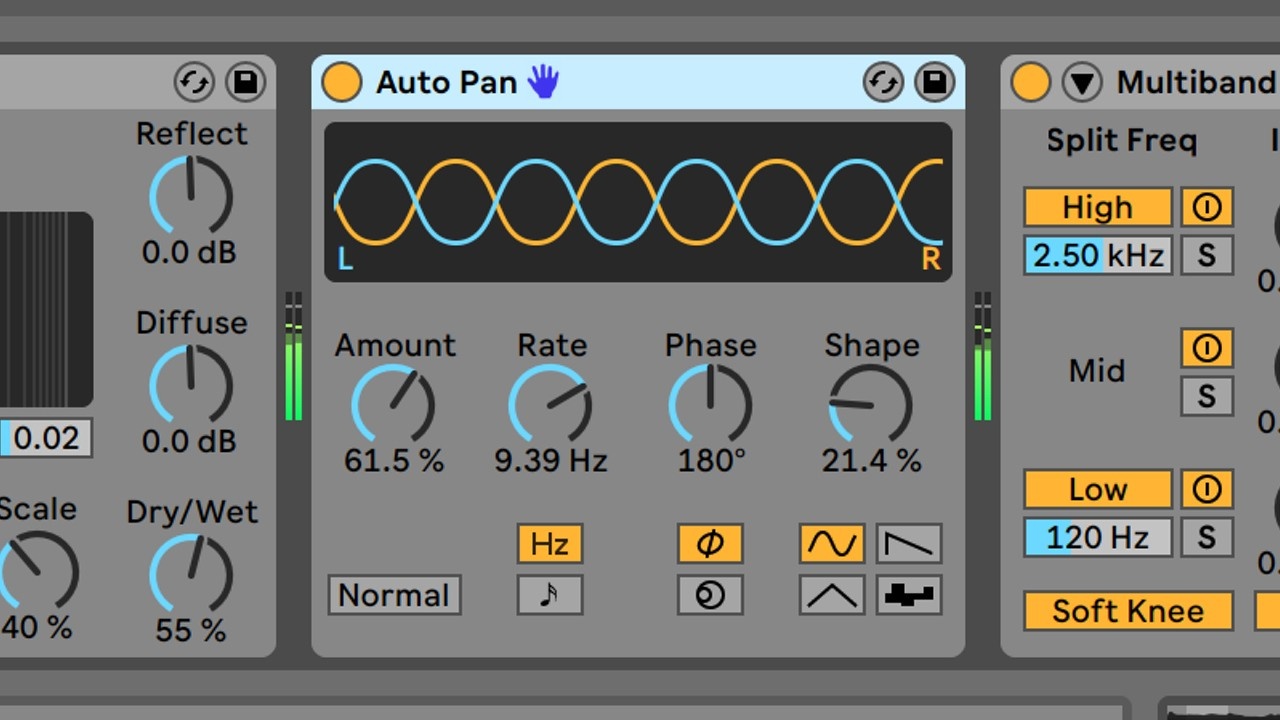Select Hz rate mode
Image resolution: width=1280 pixels, height=720 pixels.
point(550,544)
